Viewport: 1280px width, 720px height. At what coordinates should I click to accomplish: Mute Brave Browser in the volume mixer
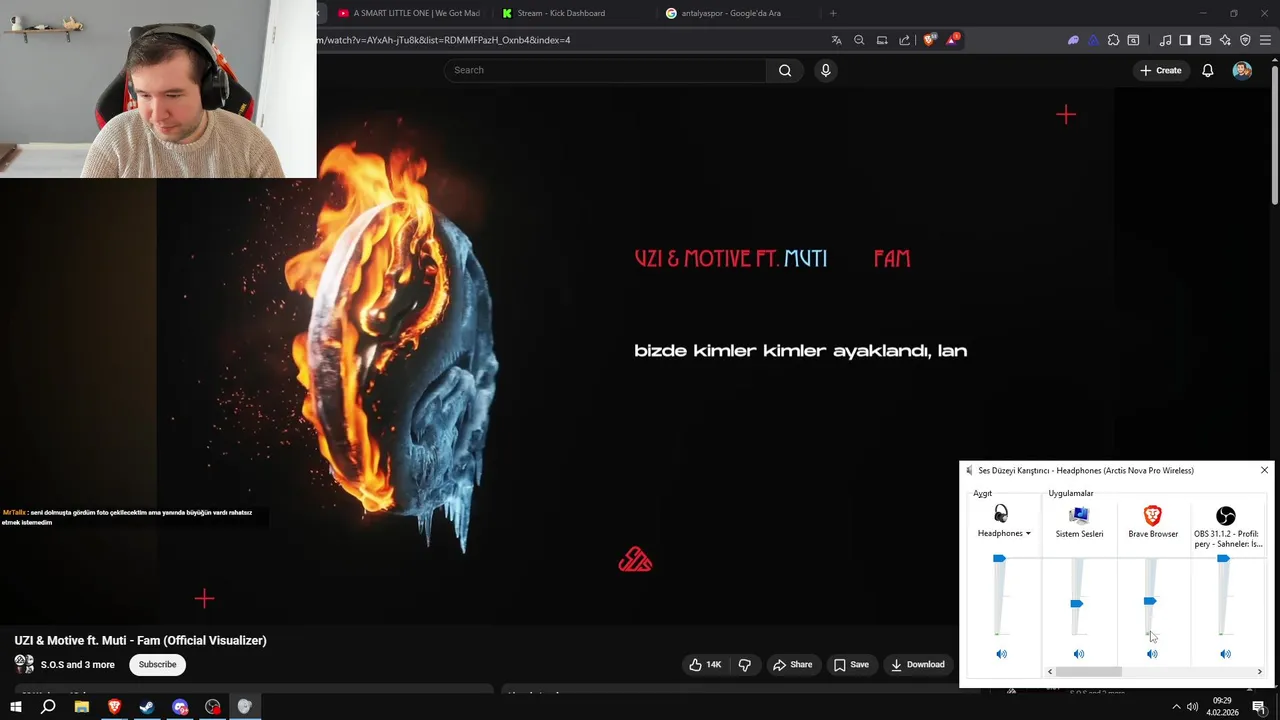tap(1152, 654)
